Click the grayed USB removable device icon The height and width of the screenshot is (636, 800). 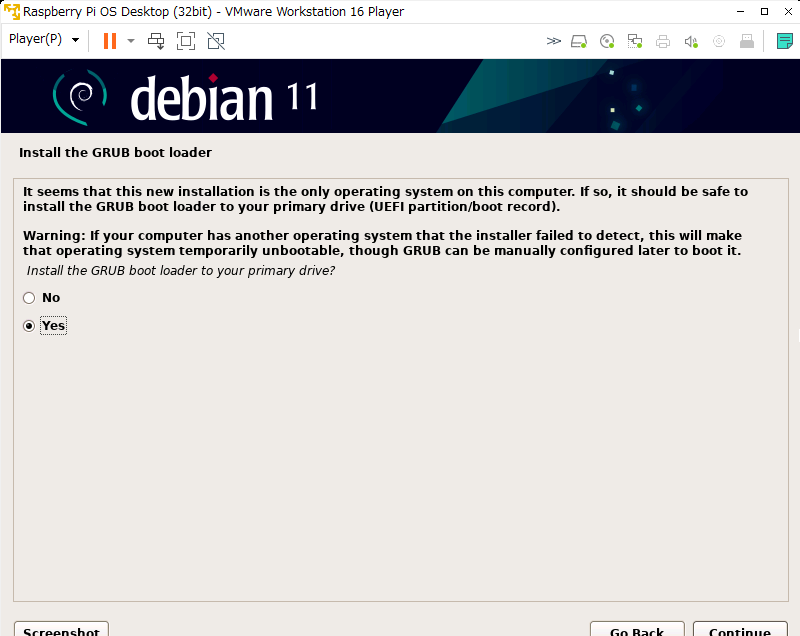click(747, 41)
